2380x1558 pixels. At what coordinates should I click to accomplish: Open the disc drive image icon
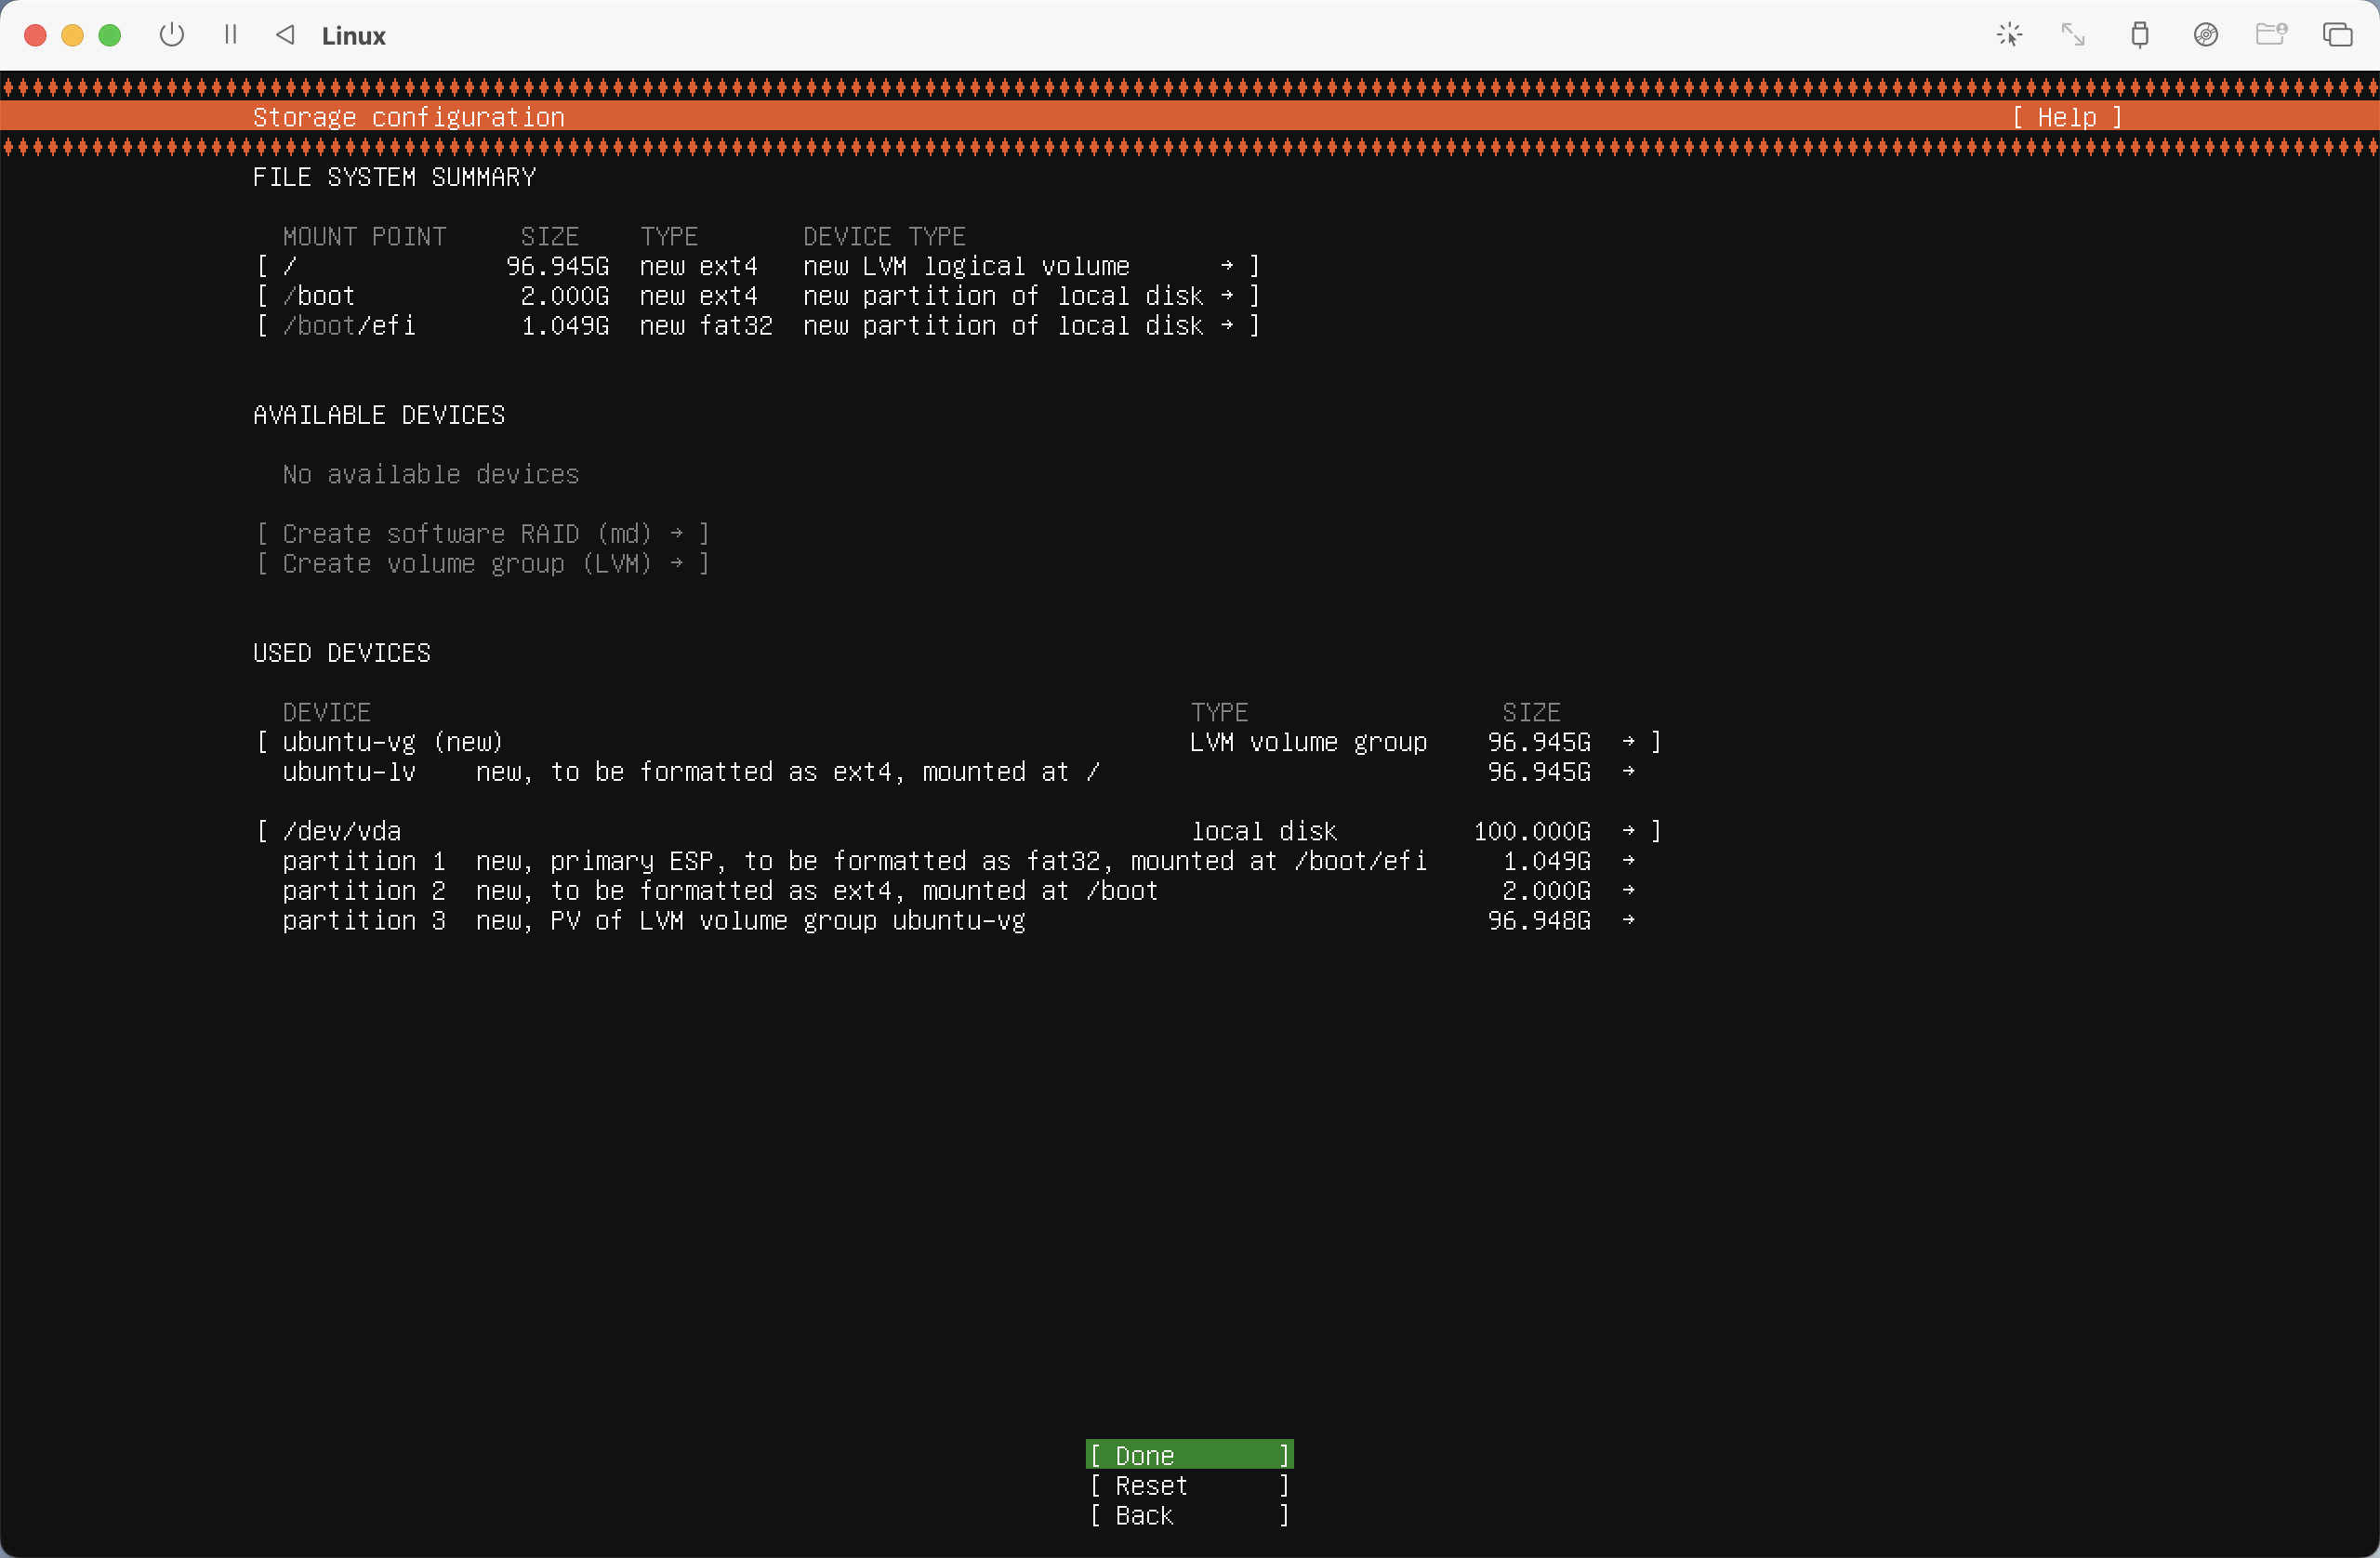point(2205,35)
